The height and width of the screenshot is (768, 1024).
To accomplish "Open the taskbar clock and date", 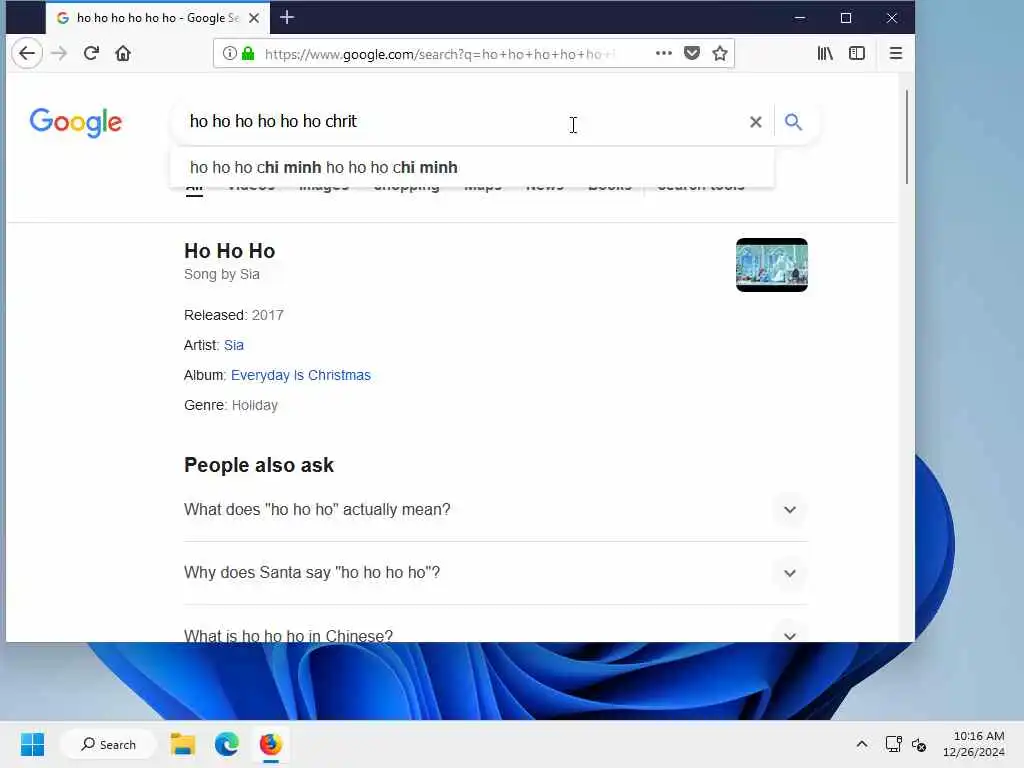I will coord(974,744).
